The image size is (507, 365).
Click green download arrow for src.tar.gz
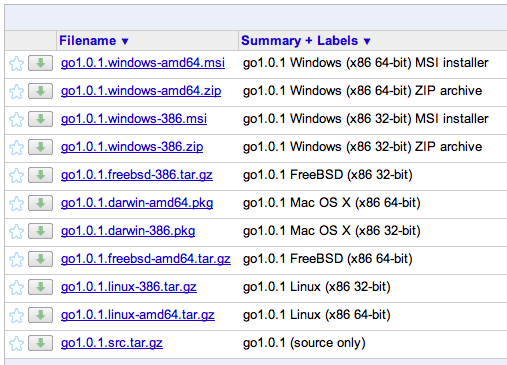(40, 343)
